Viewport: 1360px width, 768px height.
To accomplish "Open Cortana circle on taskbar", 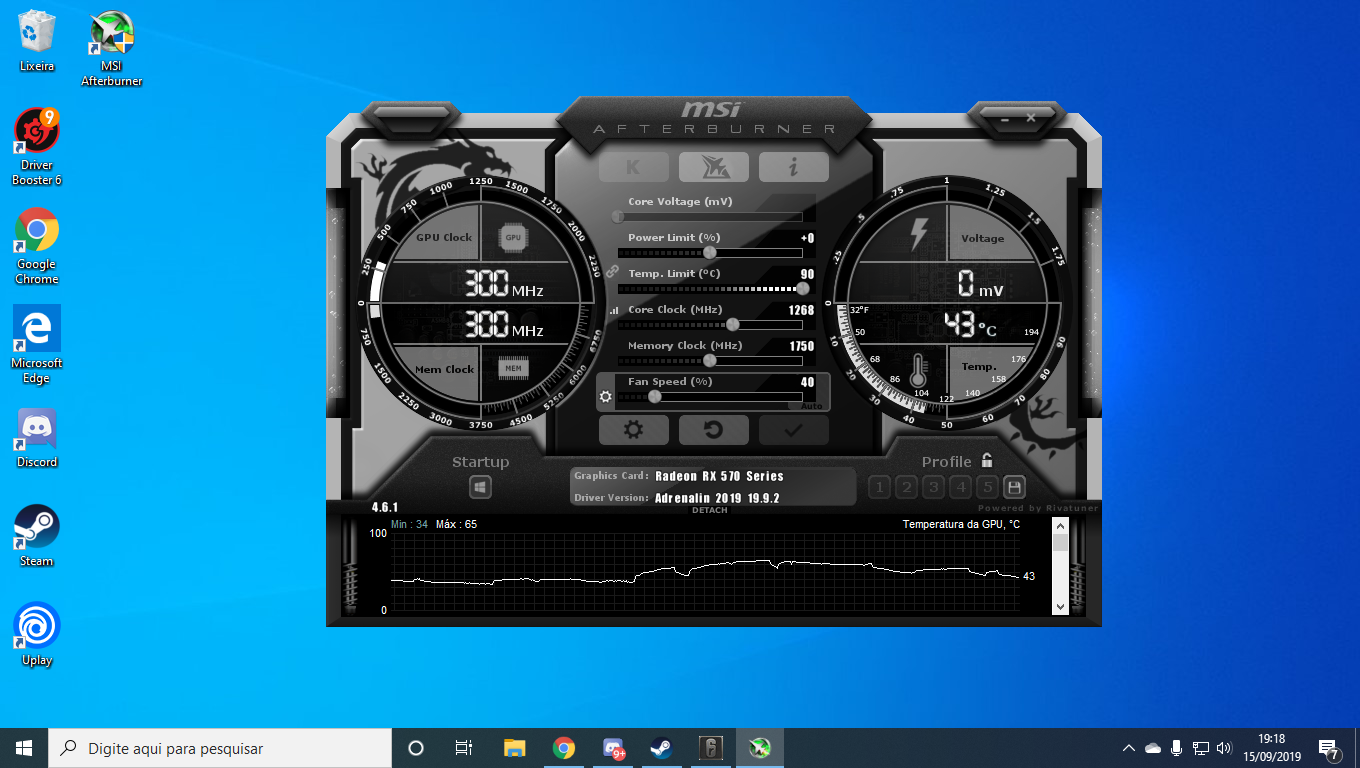I will click(416, 748).
